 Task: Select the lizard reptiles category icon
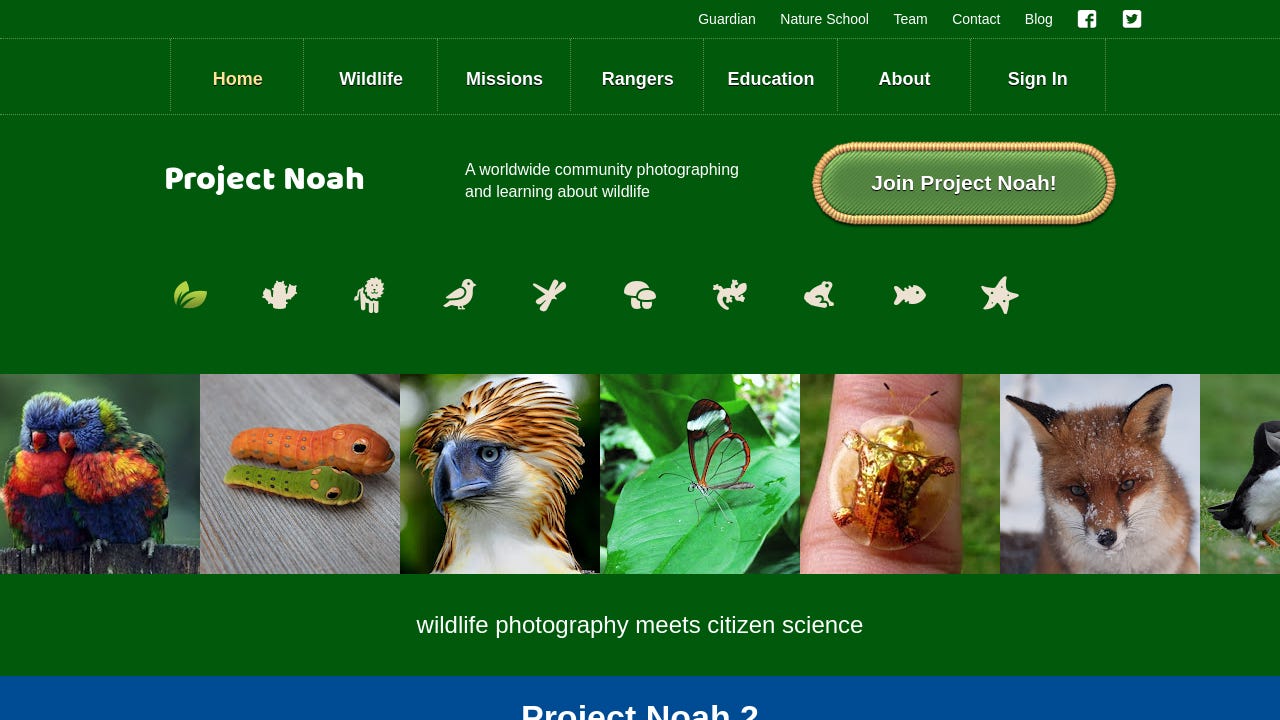coord(730,295)
